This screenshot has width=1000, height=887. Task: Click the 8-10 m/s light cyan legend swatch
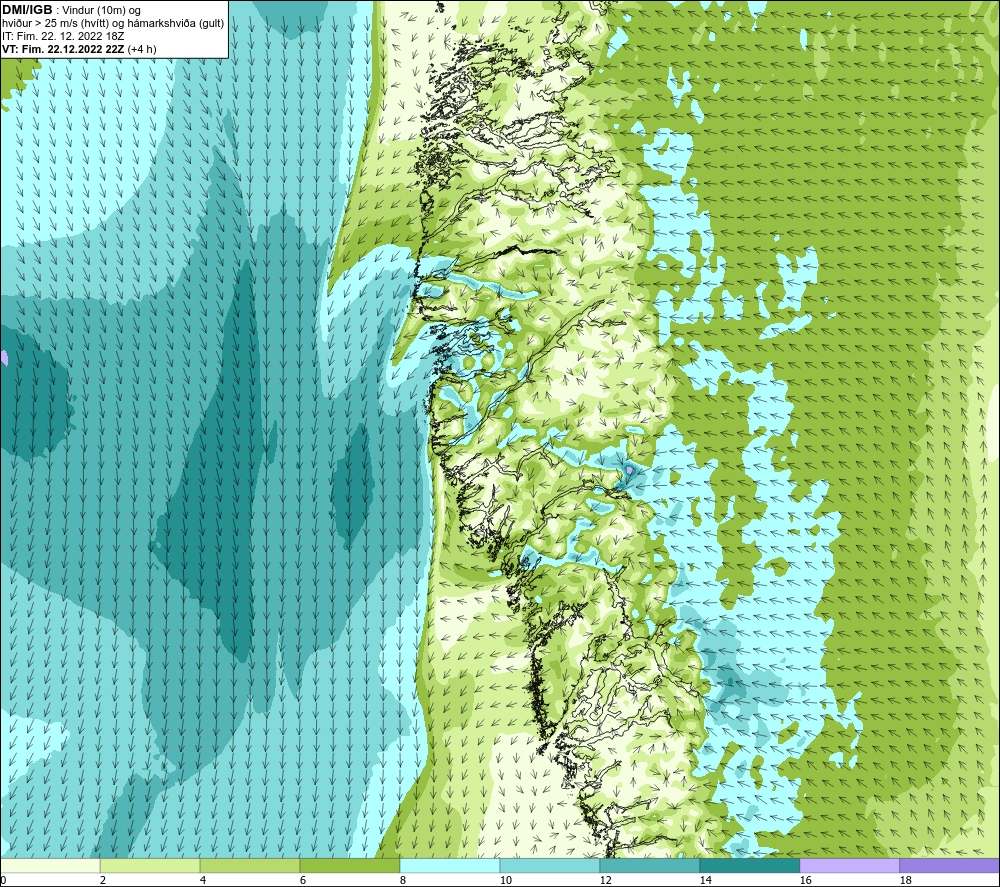point(450,865)
